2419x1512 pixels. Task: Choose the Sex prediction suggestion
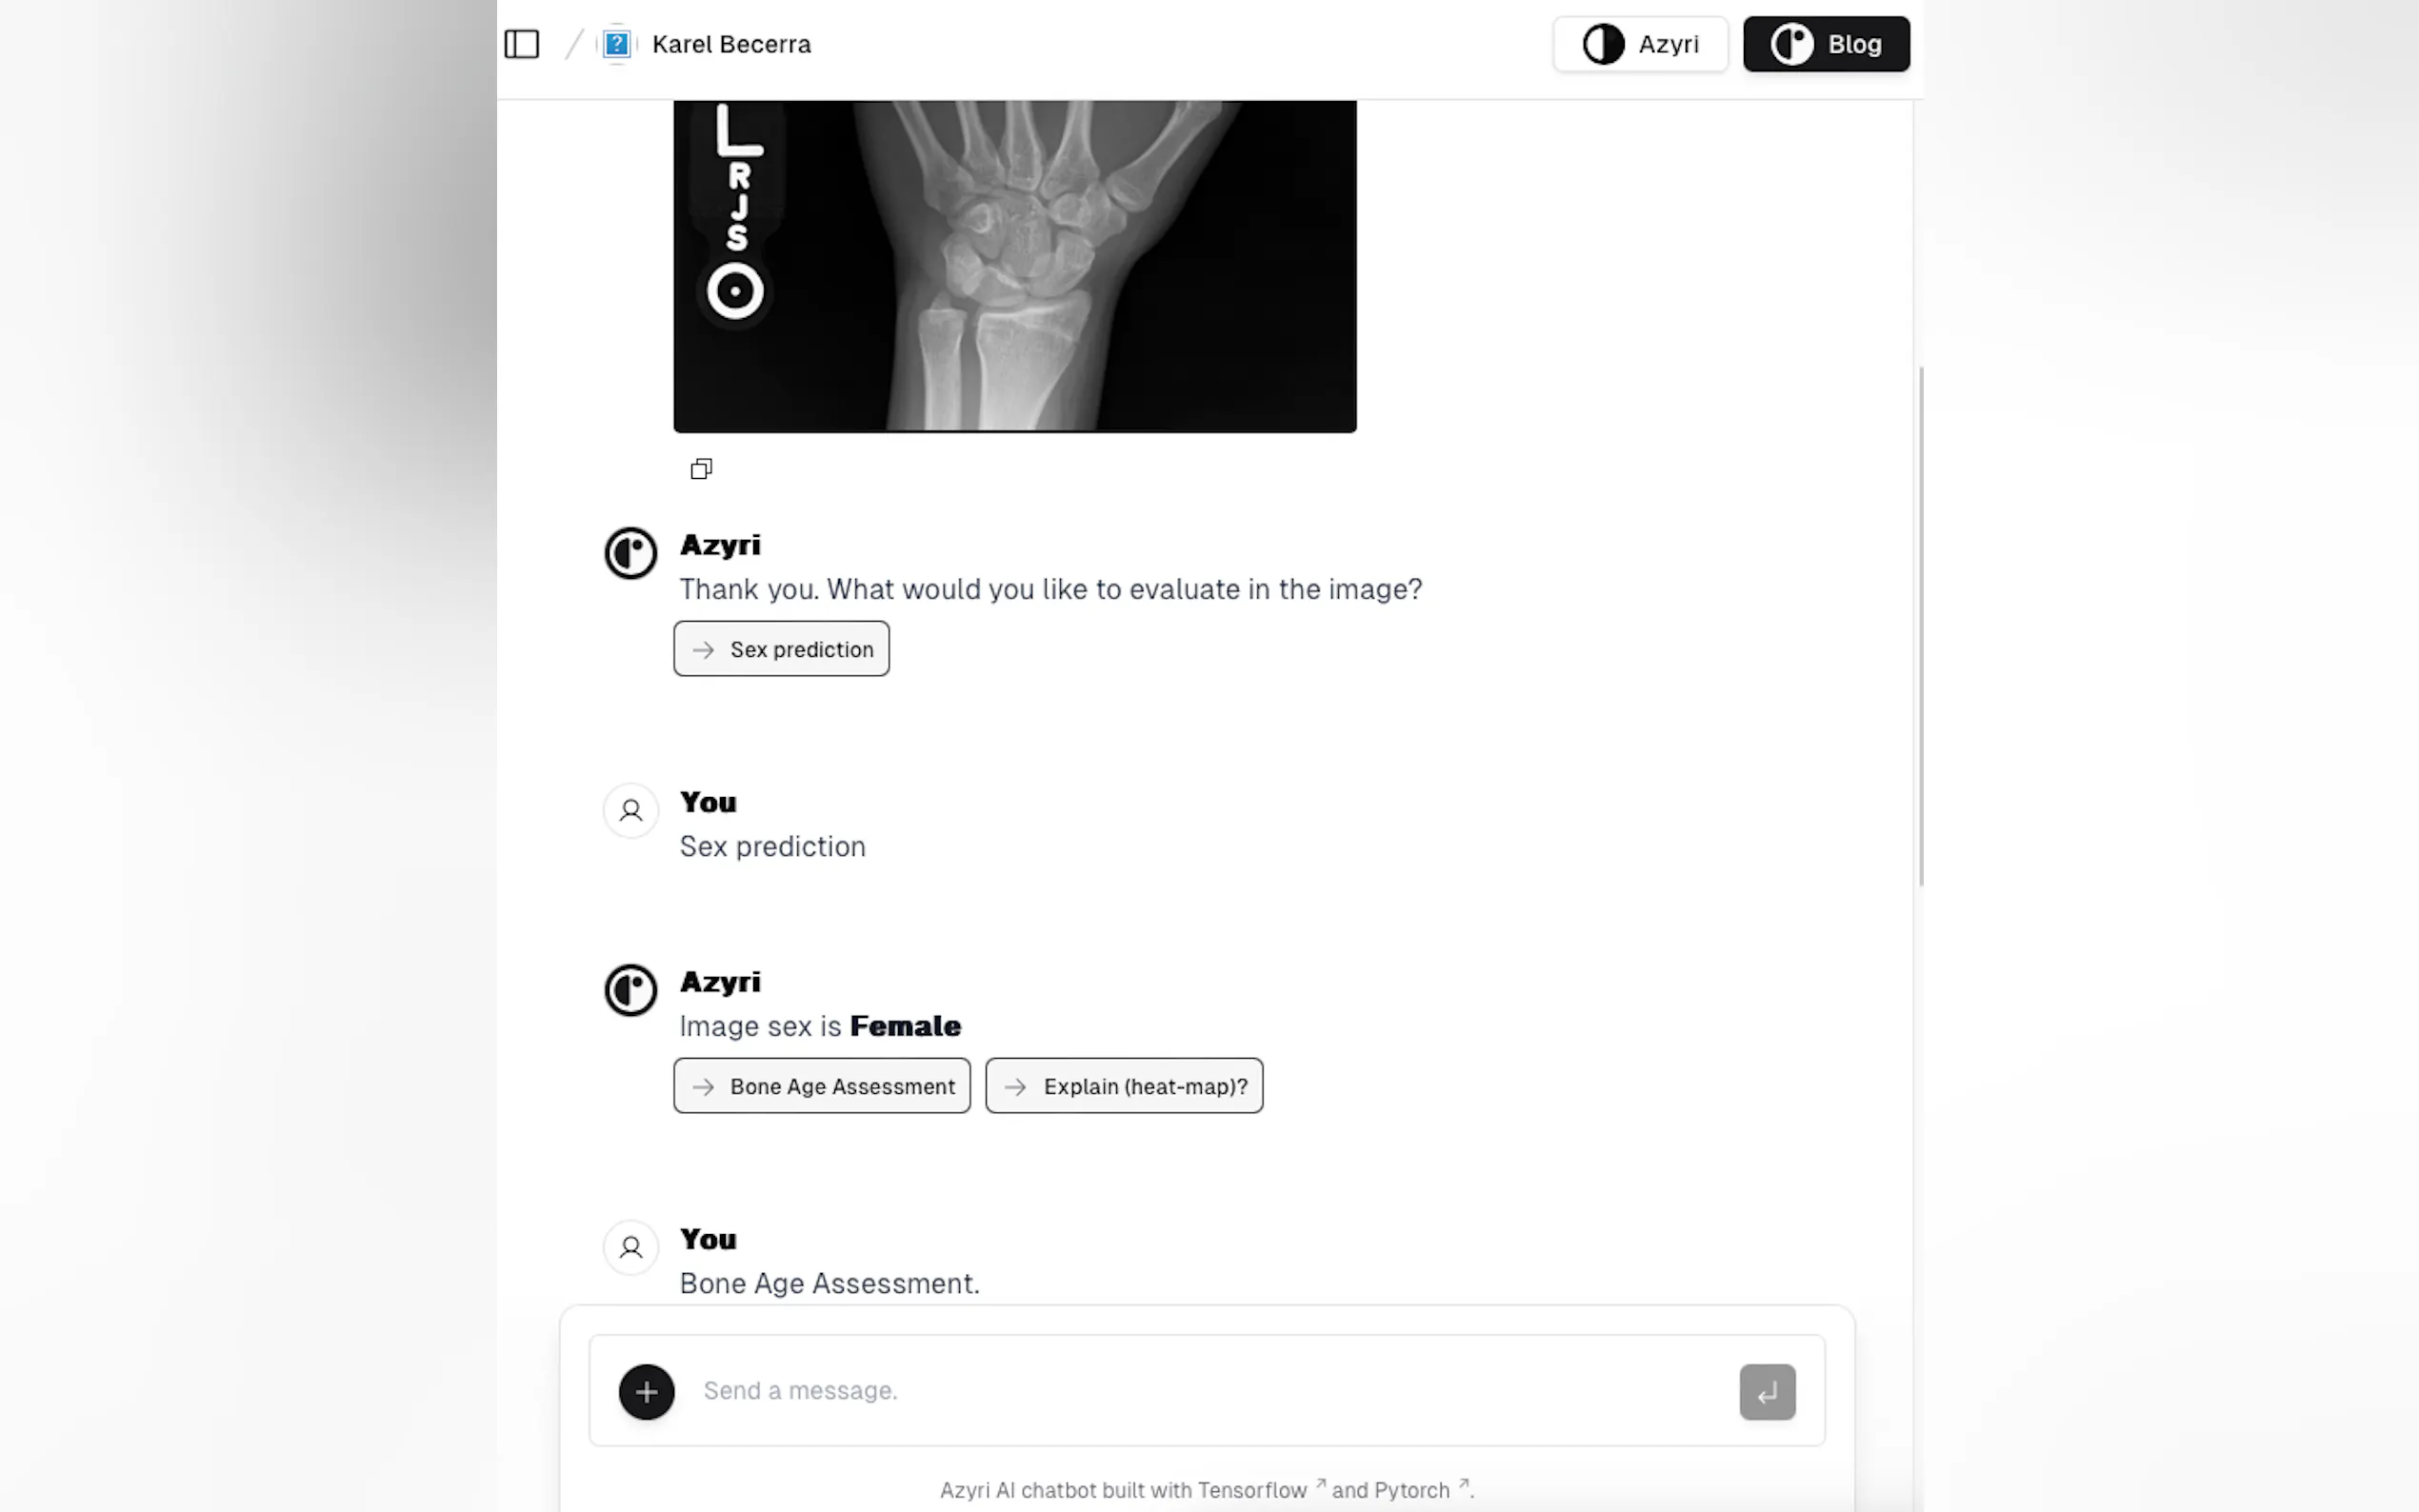click(781, 649)
